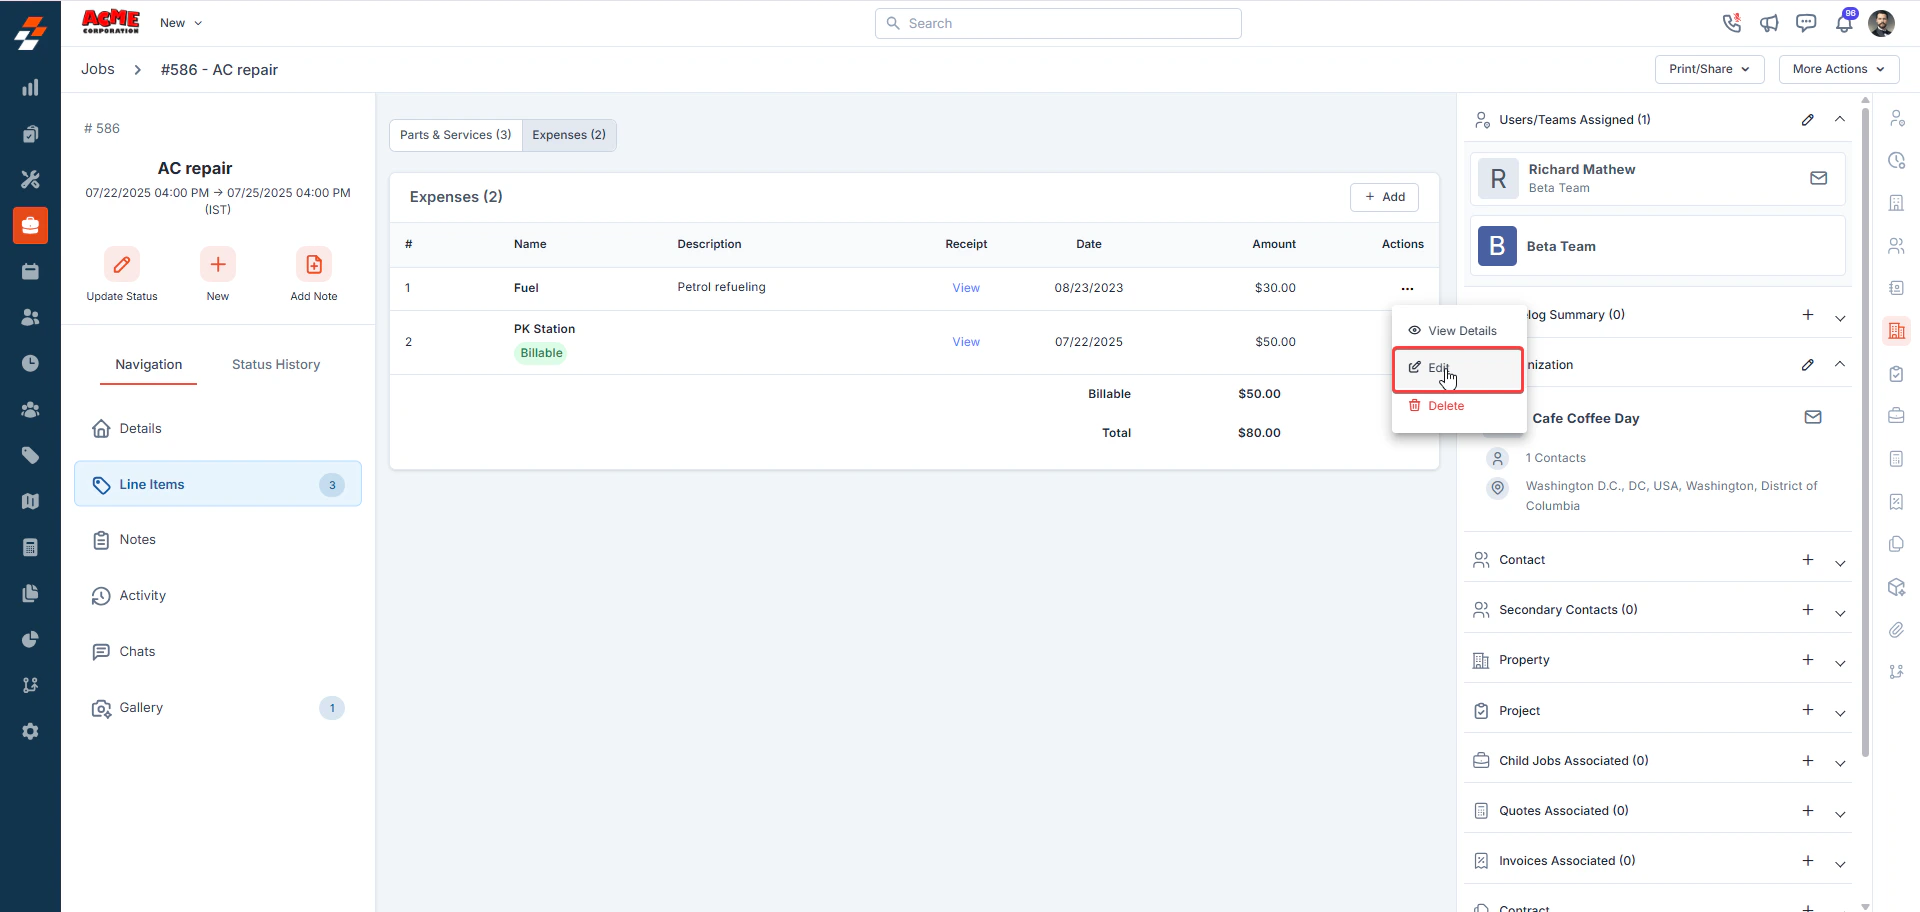Add a Project with plus icon
Screen dimensions: 1920x912
tap(1807, 710)
